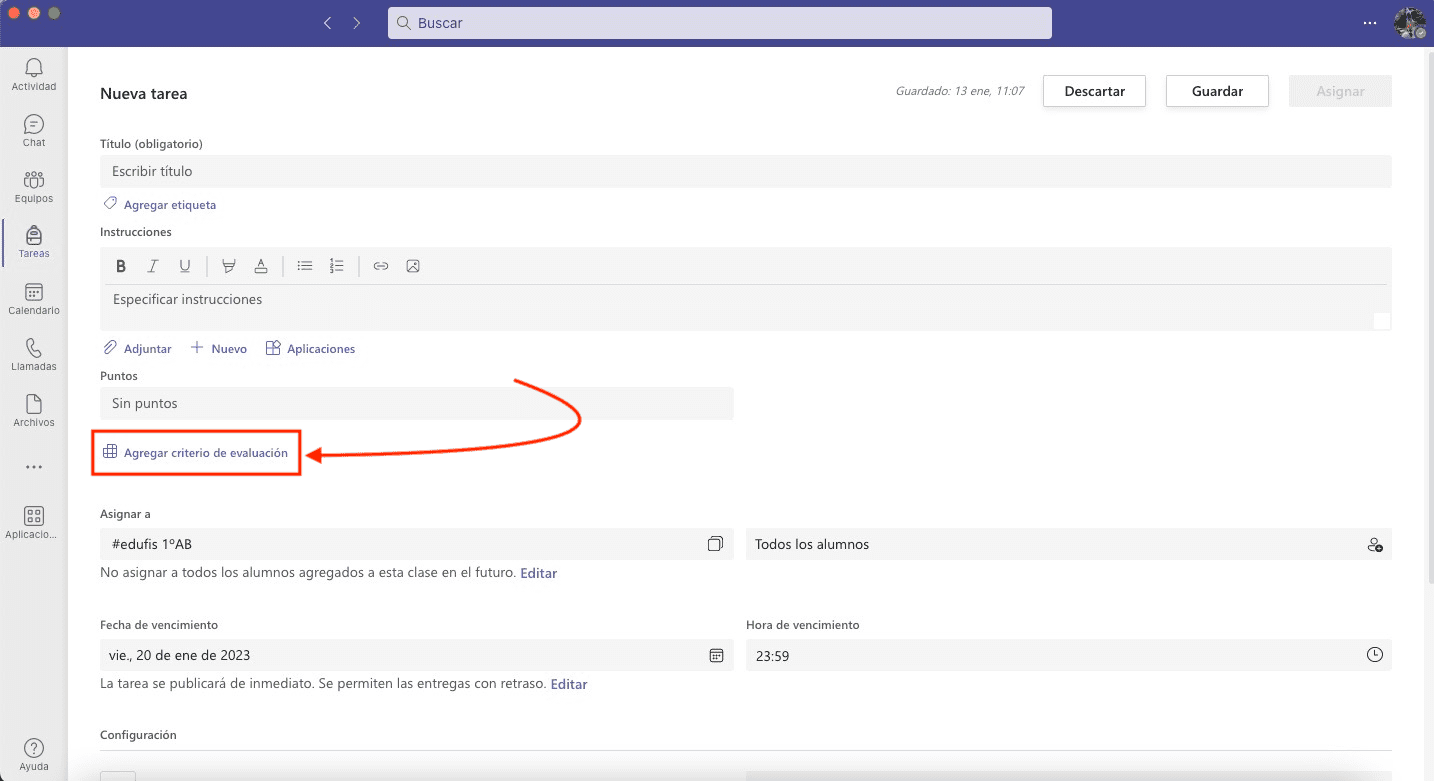Insert a numbered list
The image size is (1434, 781).
pyautogui.click(x=337, y=266)
